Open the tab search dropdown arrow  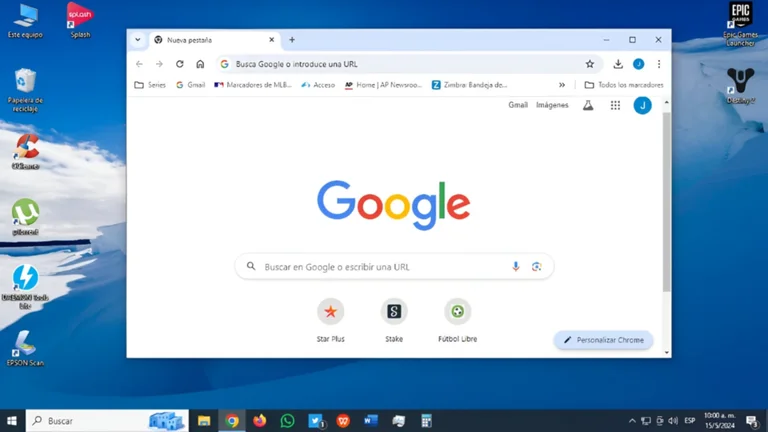point(138,40)
